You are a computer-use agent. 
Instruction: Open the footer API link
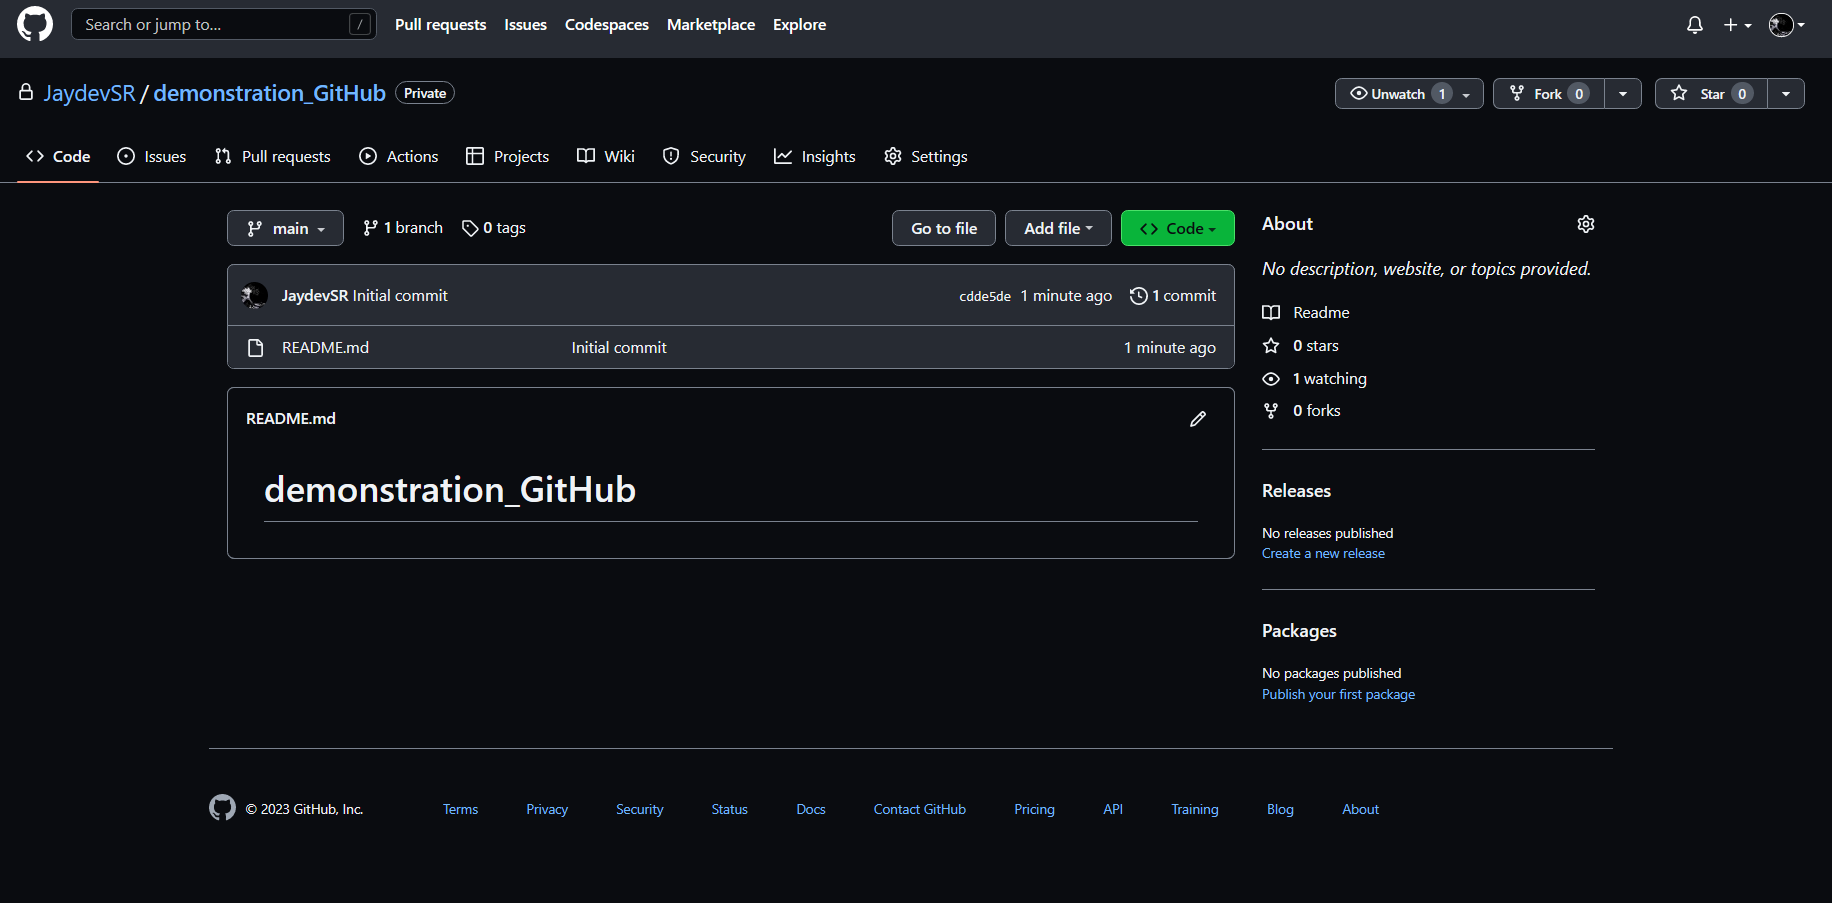point(1113,809)
